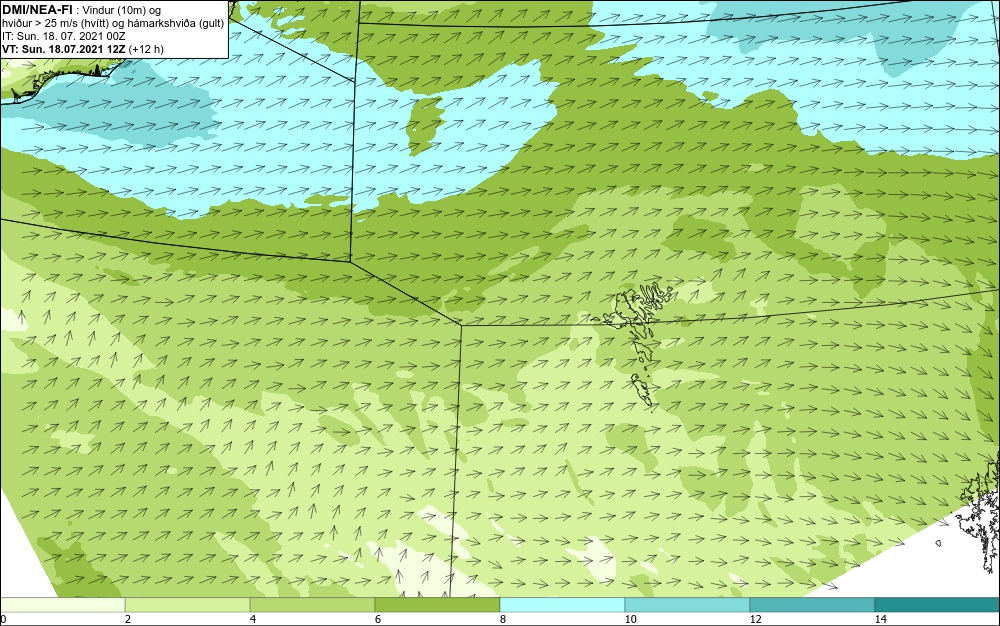Viewport: 1000px width, 626px height.
Task: Click the 8–10 m/s light cyan legend swatch
Action: point(562,605)
